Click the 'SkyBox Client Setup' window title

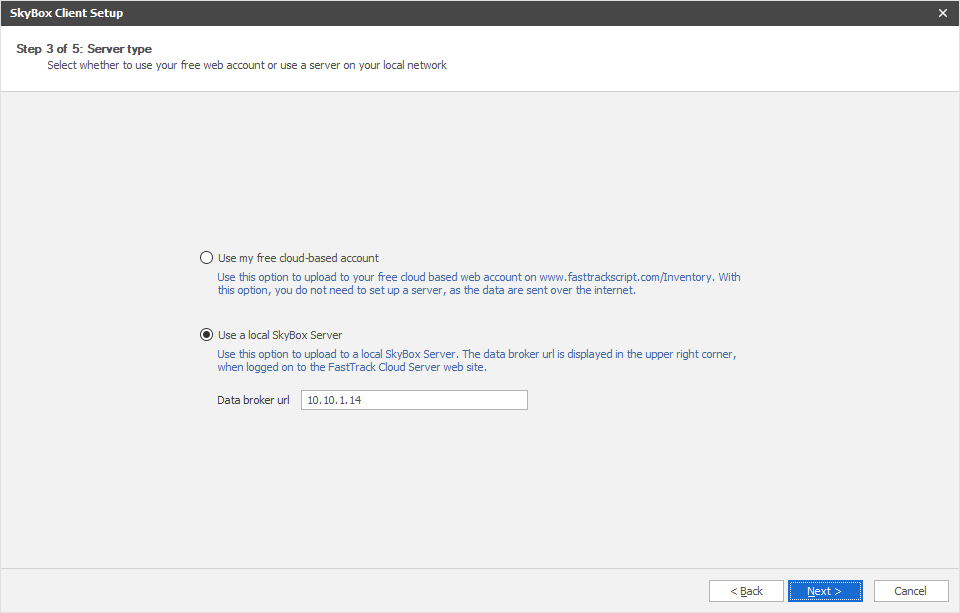point(66,13)
